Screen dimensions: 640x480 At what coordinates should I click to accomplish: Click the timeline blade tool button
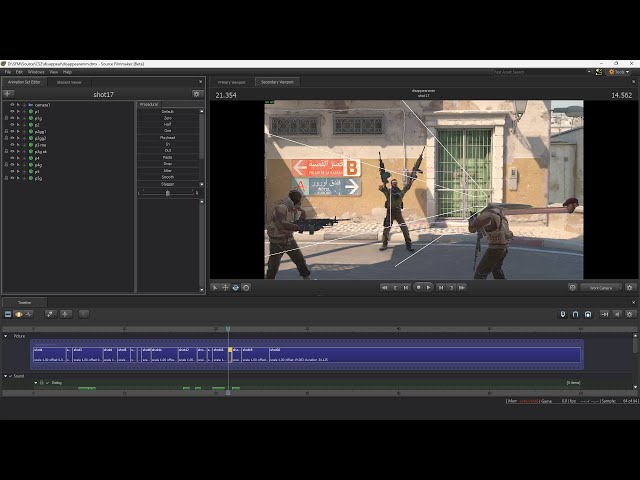pos(51,314)
